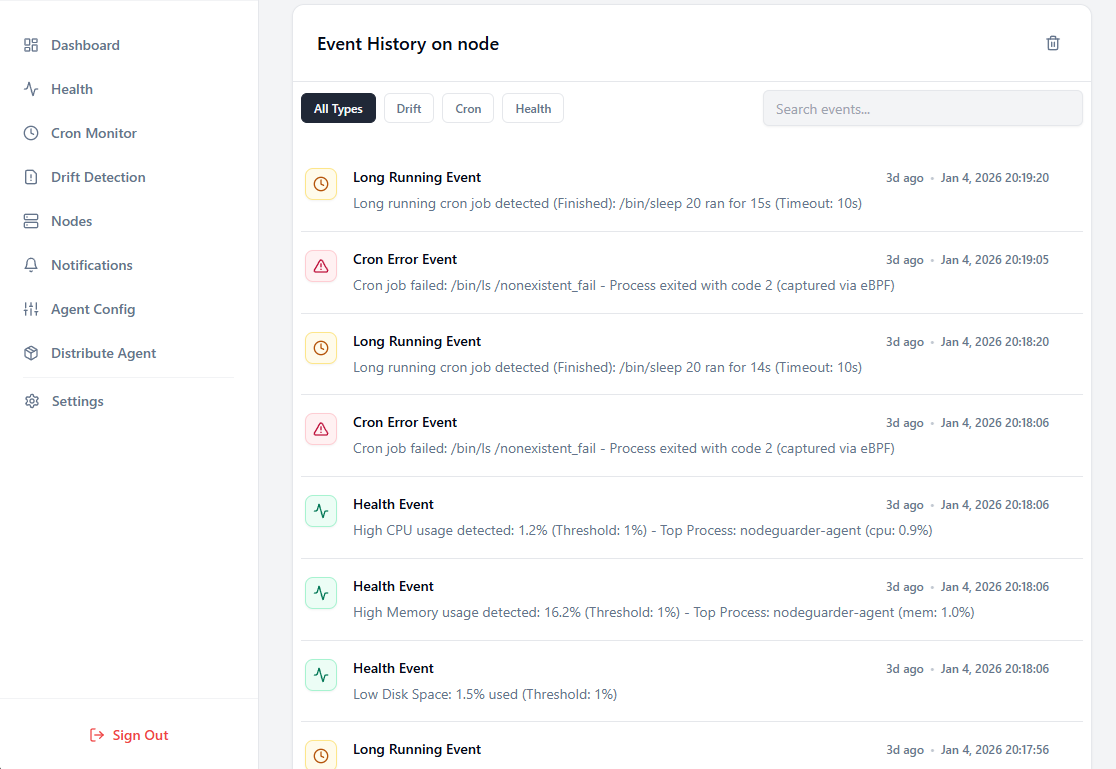The height and width of the screenshot is (769, 1116).
Task: Enable the Health event filter
Action: tap(532, 108)
